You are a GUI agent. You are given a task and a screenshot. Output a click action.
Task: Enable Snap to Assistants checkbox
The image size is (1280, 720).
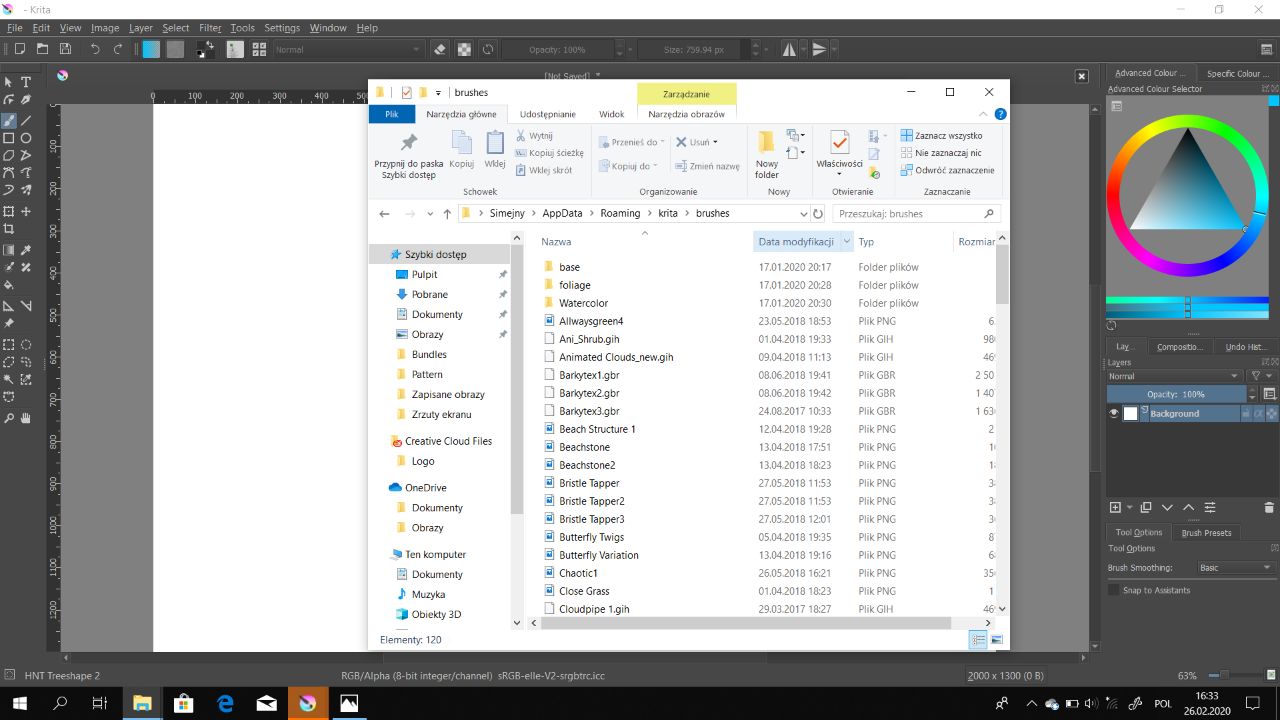[1113, 590]
